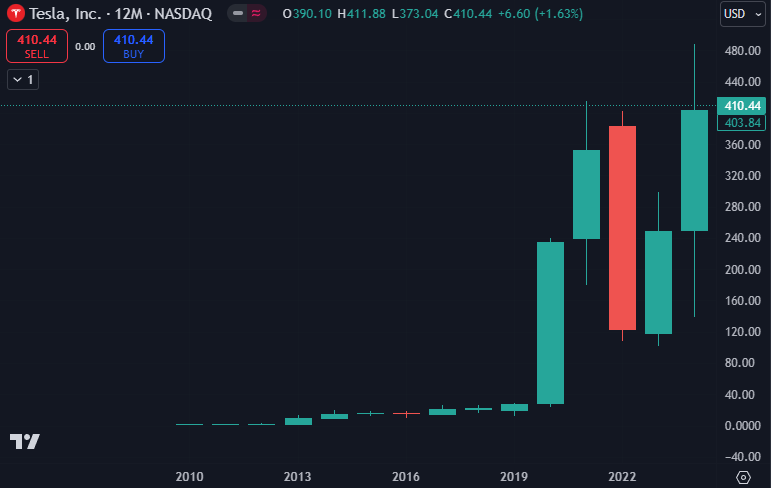The height and width of the screenshot is (488, 771).
Task: Click the open value O390.10
Action: tap(307, 14)
